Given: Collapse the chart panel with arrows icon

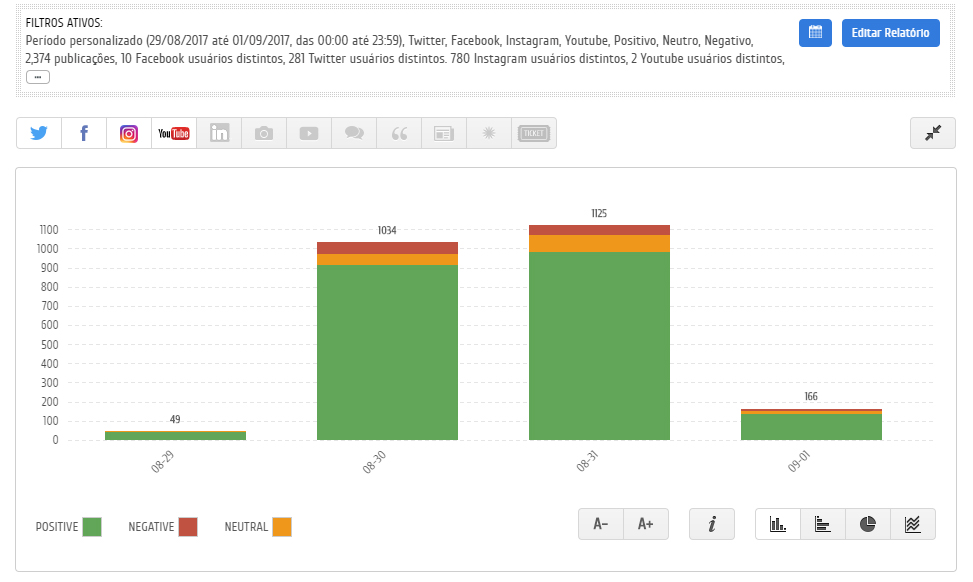Looking at the screenshot, I should click(933, 133).
